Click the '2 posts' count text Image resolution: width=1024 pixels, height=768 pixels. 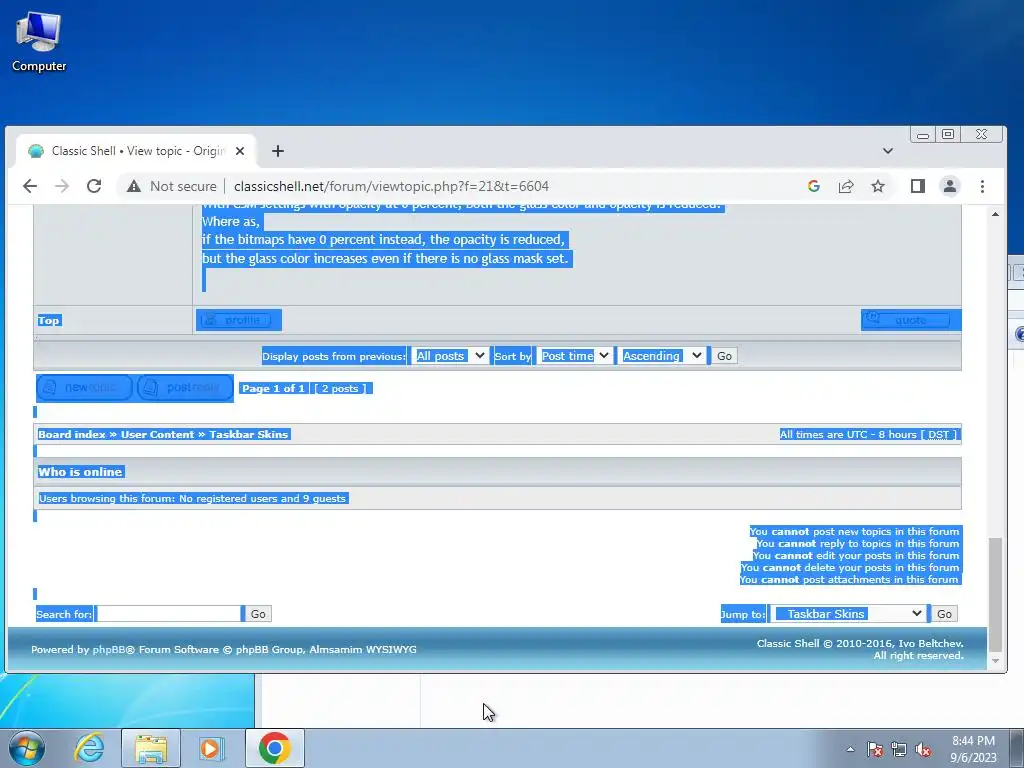[340, 389]
